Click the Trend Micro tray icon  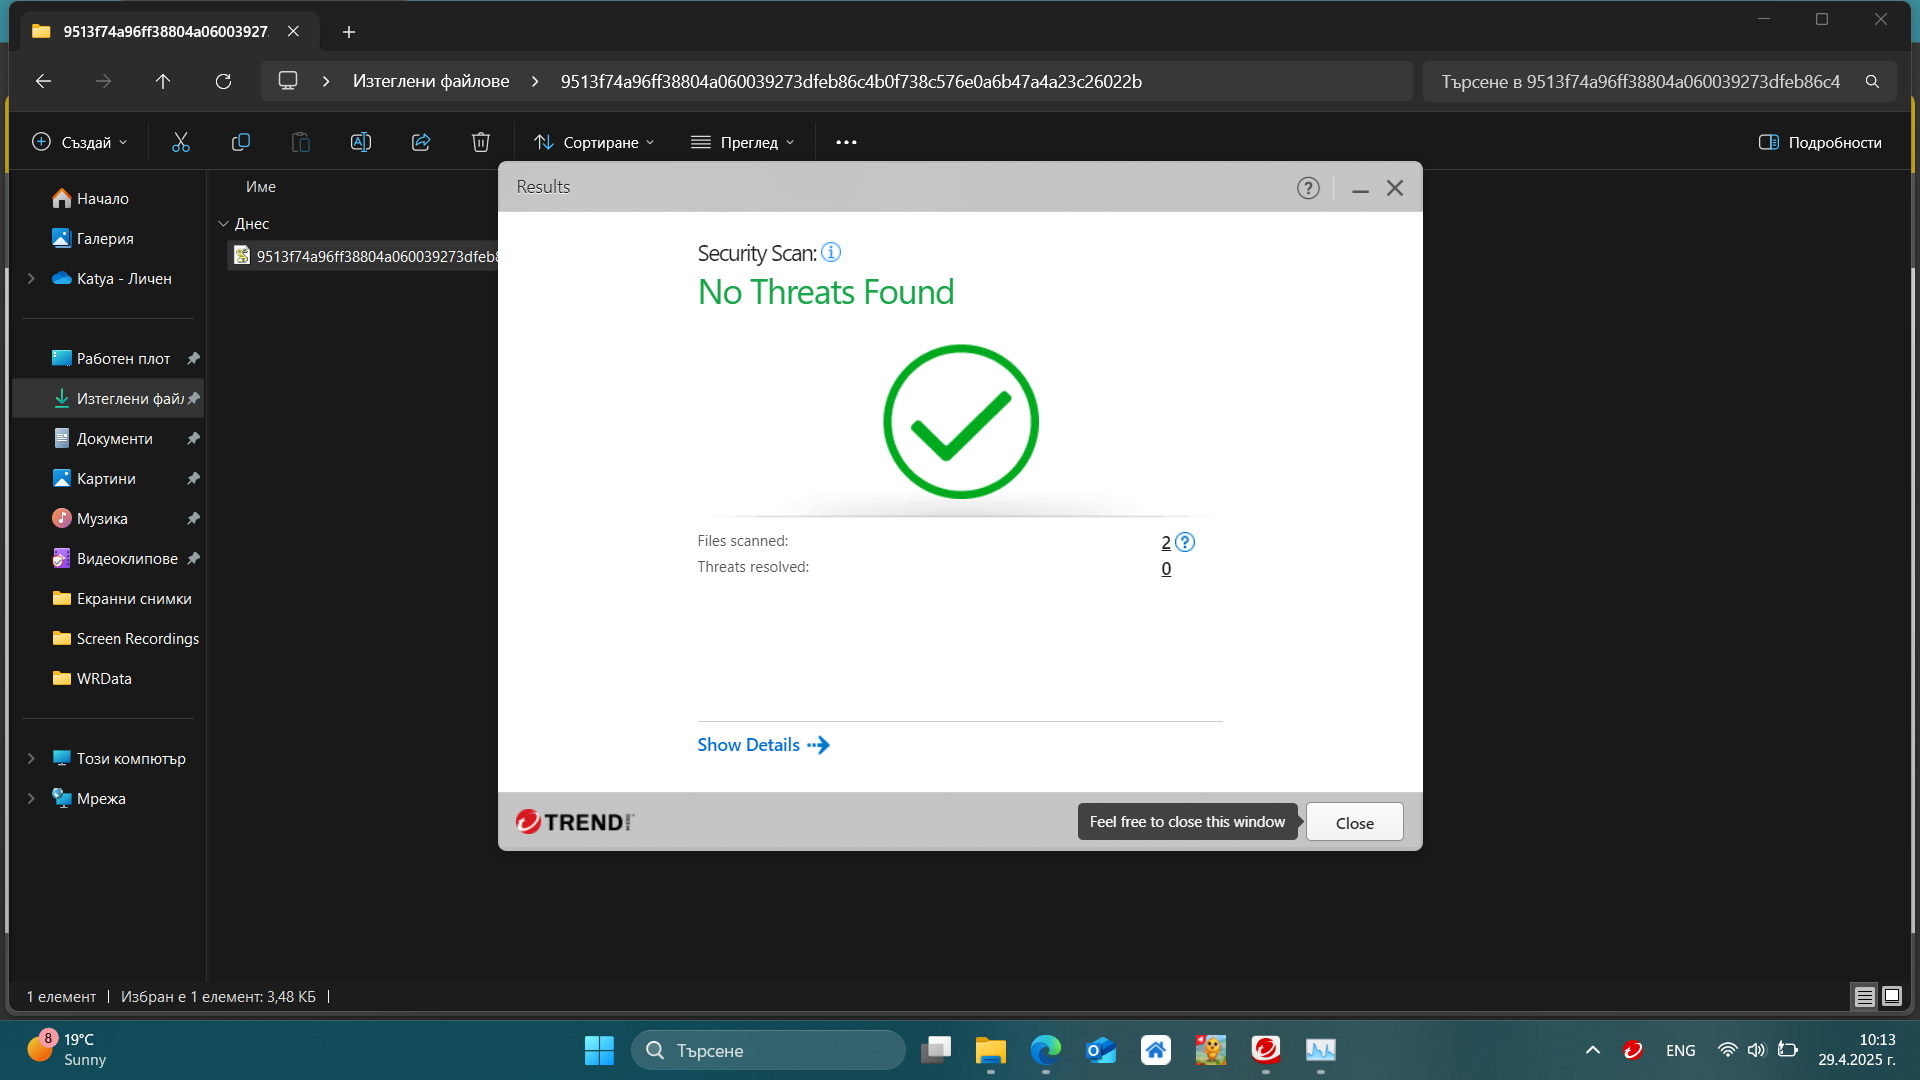pyautogui.click(x=1633, y=1050)
